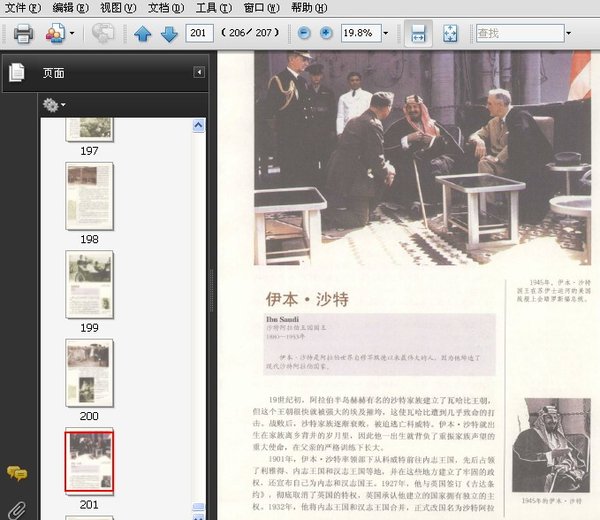Select page 197 thumbnail
This screenshot has width=600, height=520.
pos(90,130)
